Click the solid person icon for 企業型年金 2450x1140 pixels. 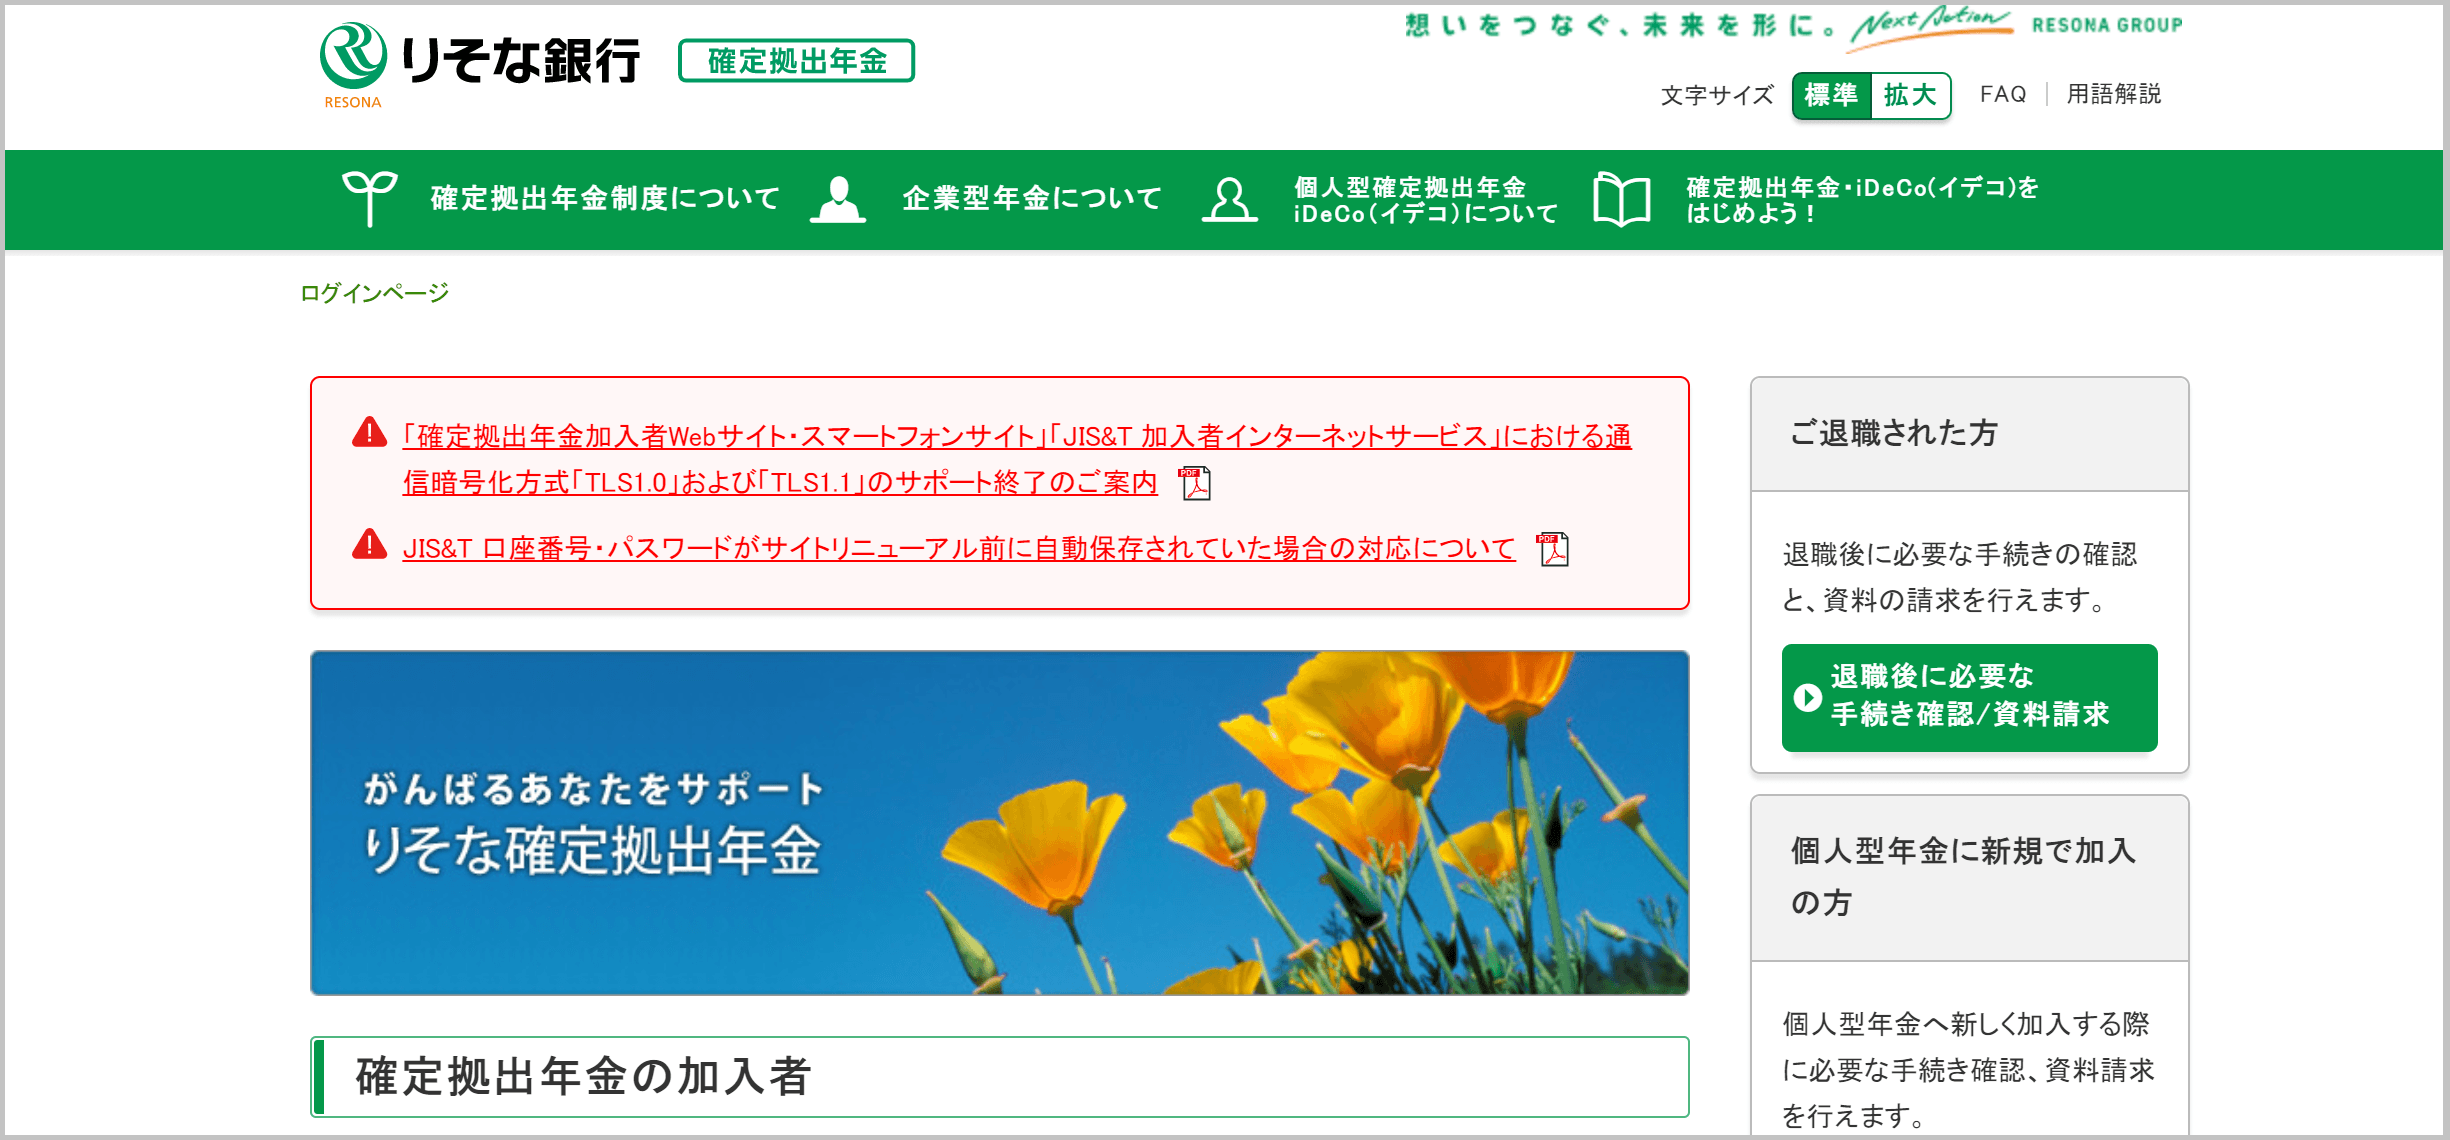pos(838,199)
